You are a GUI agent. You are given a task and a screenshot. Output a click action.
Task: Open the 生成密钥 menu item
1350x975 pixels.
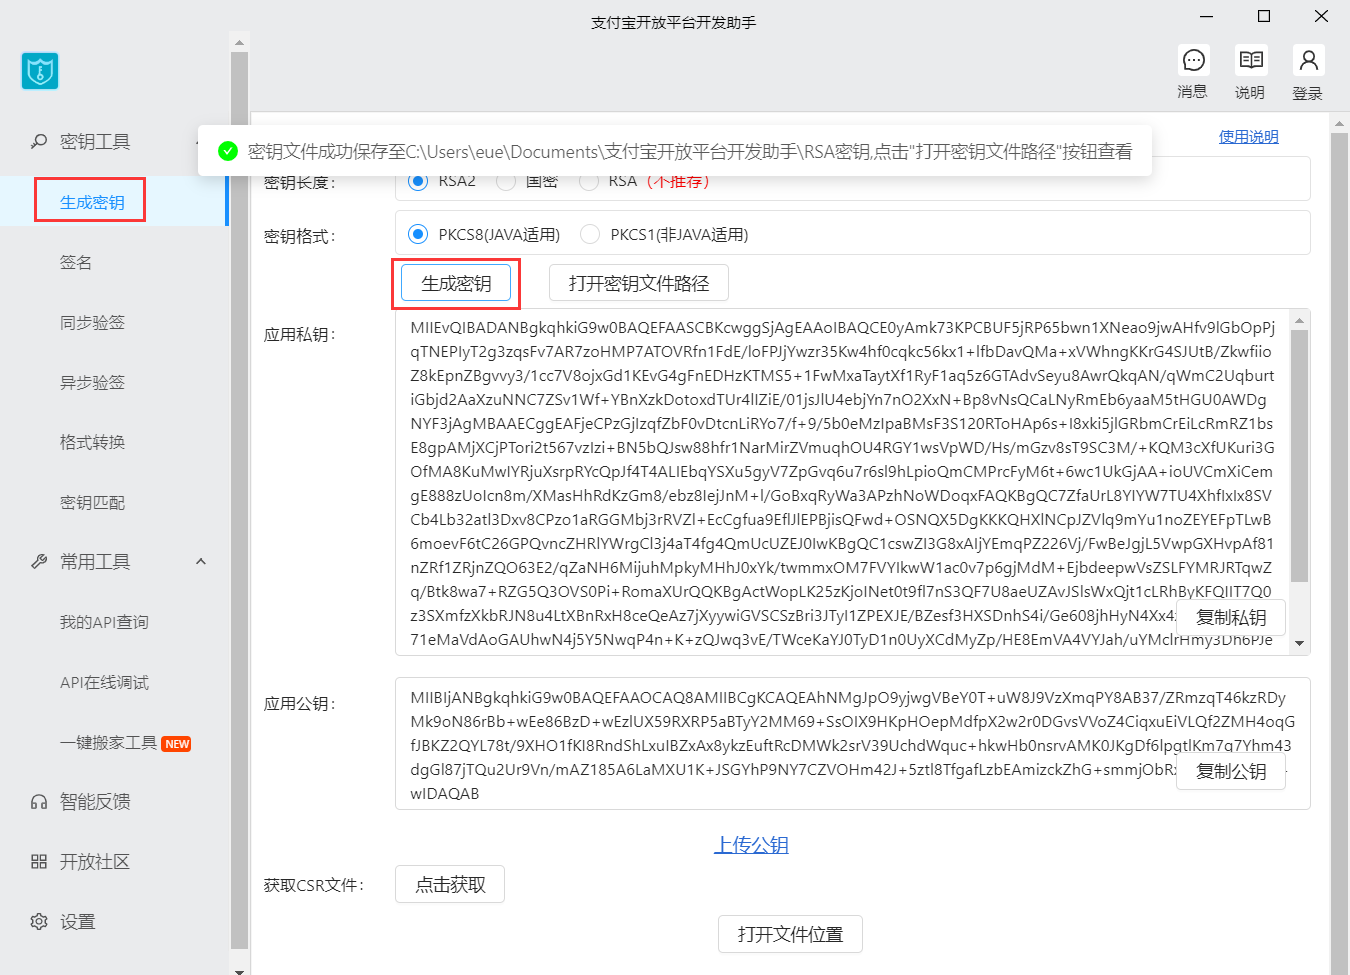click(x=92, y=202)
